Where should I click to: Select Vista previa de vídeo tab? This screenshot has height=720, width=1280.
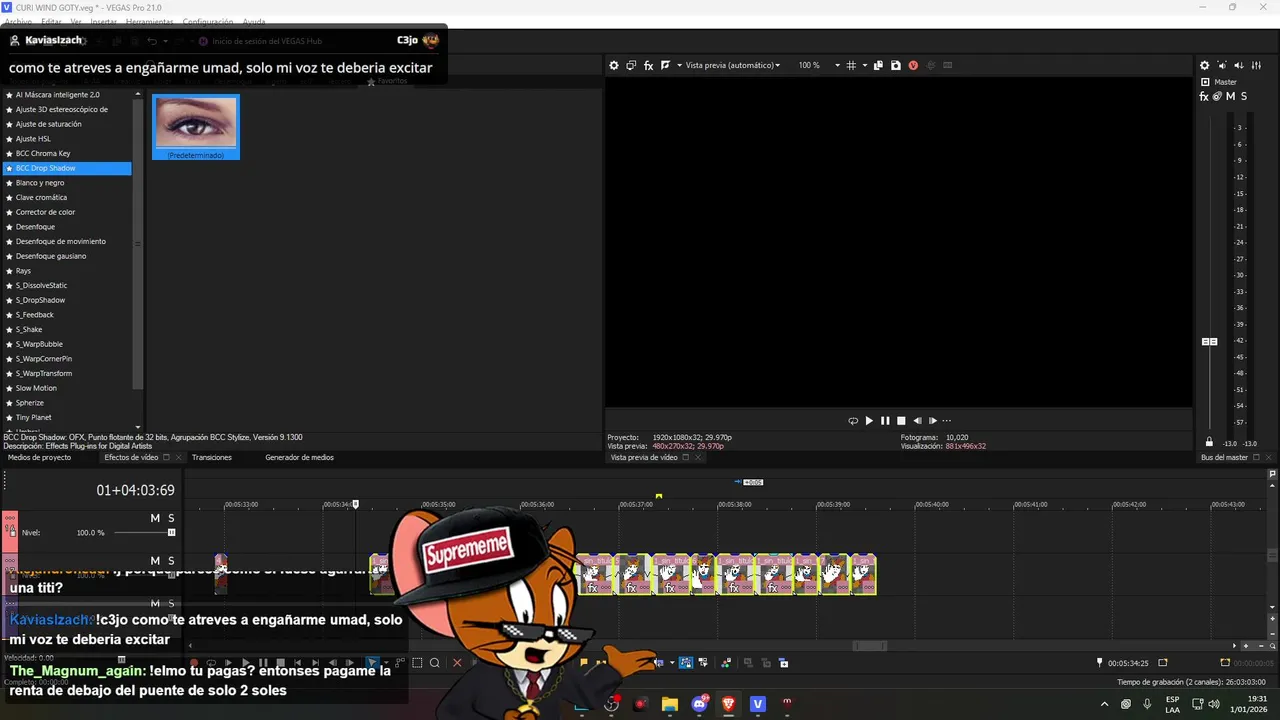tap(644, 457)
